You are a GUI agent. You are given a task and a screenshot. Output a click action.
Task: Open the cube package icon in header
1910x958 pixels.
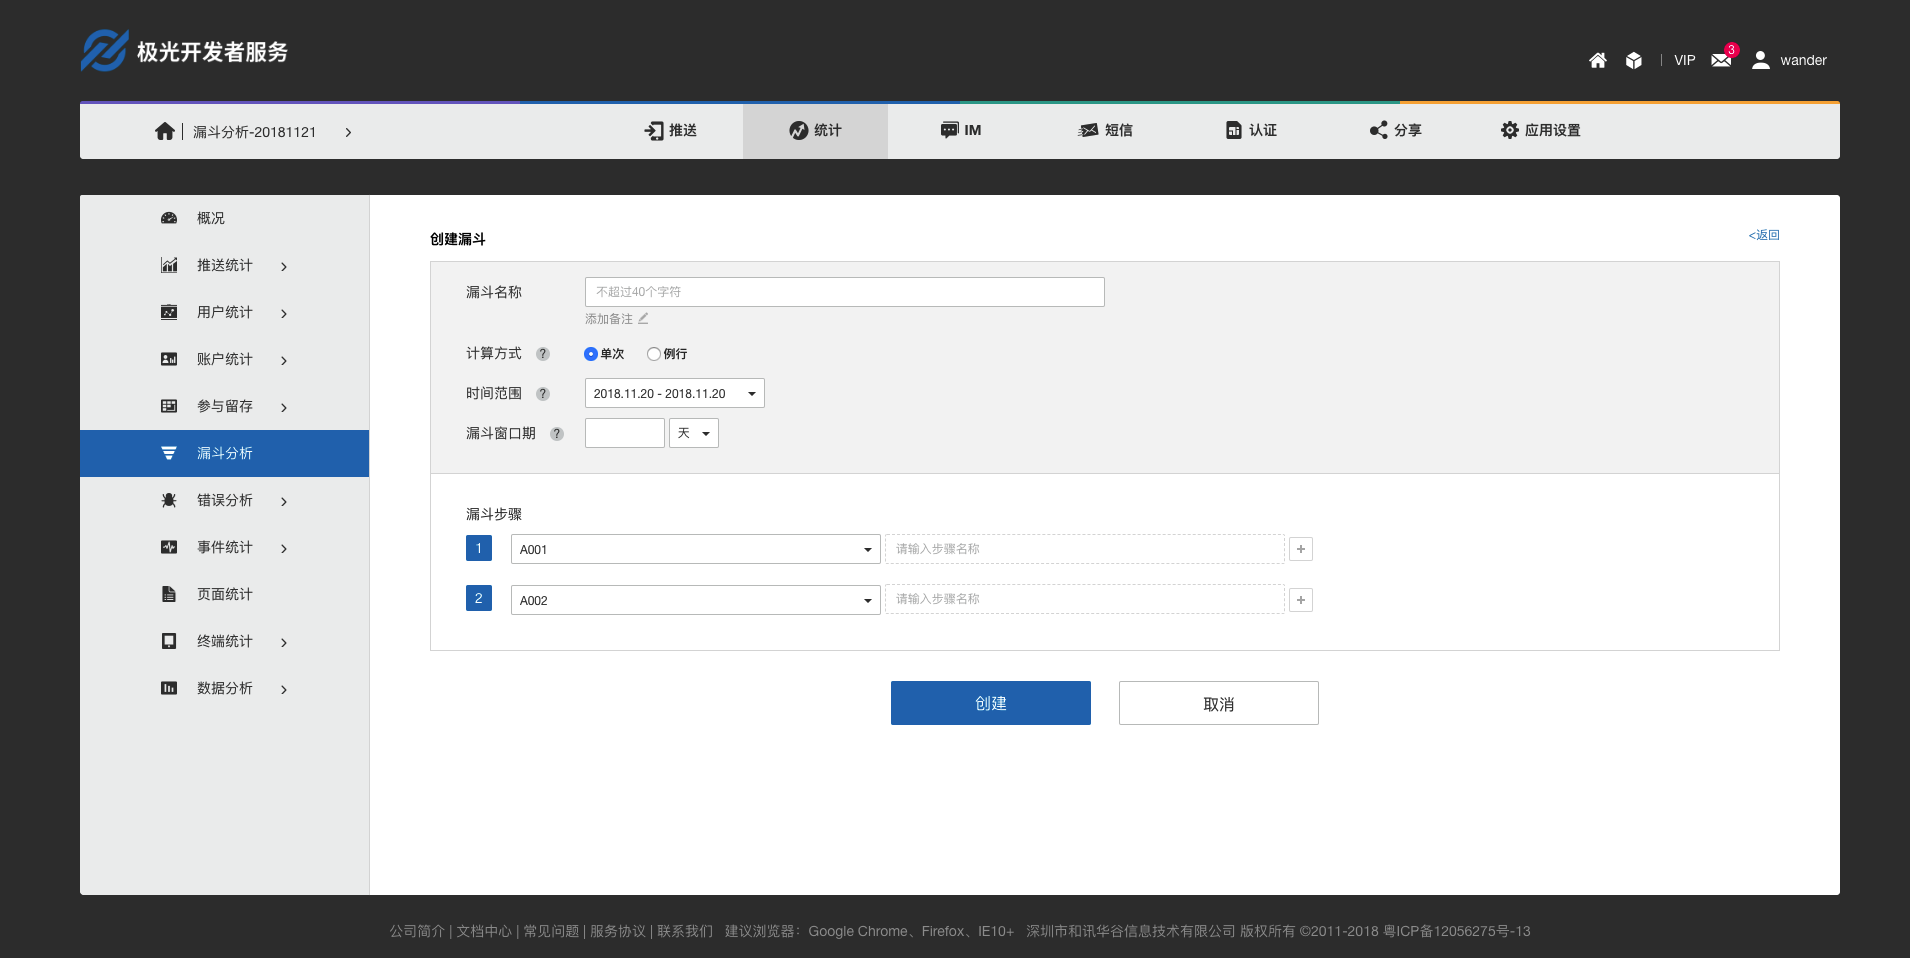[x=1633, y=61]
